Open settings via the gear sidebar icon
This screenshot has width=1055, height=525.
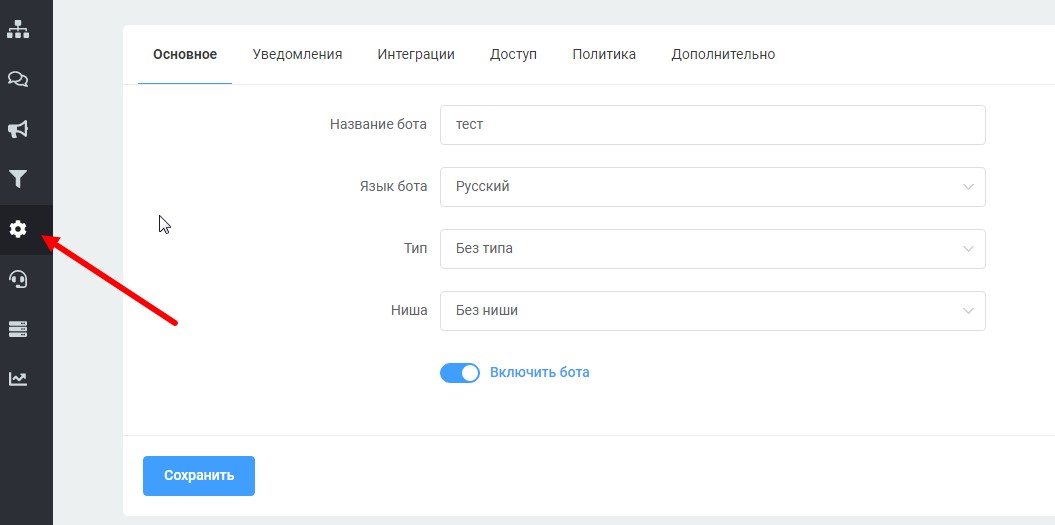(18, 230)
